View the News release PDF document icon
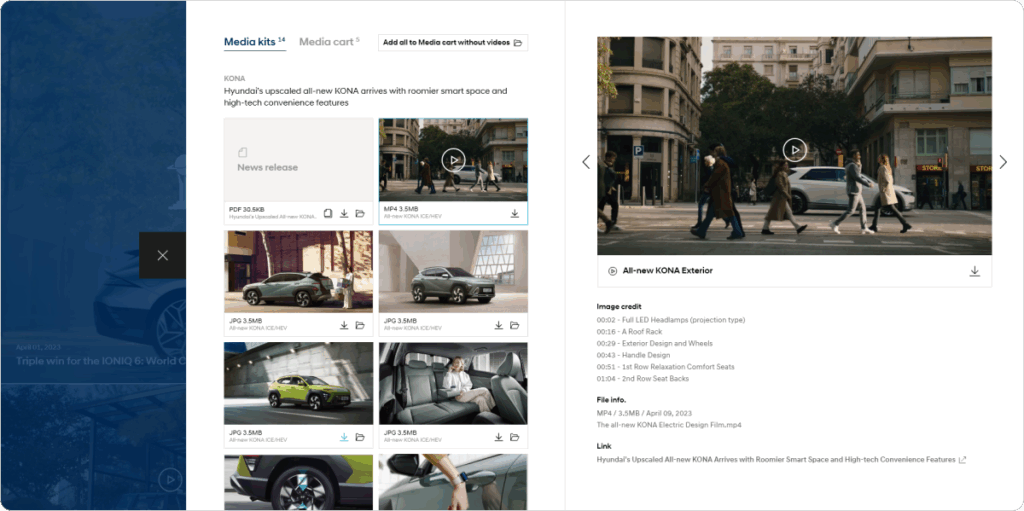The image size is (1024, 511). point(328,214)
